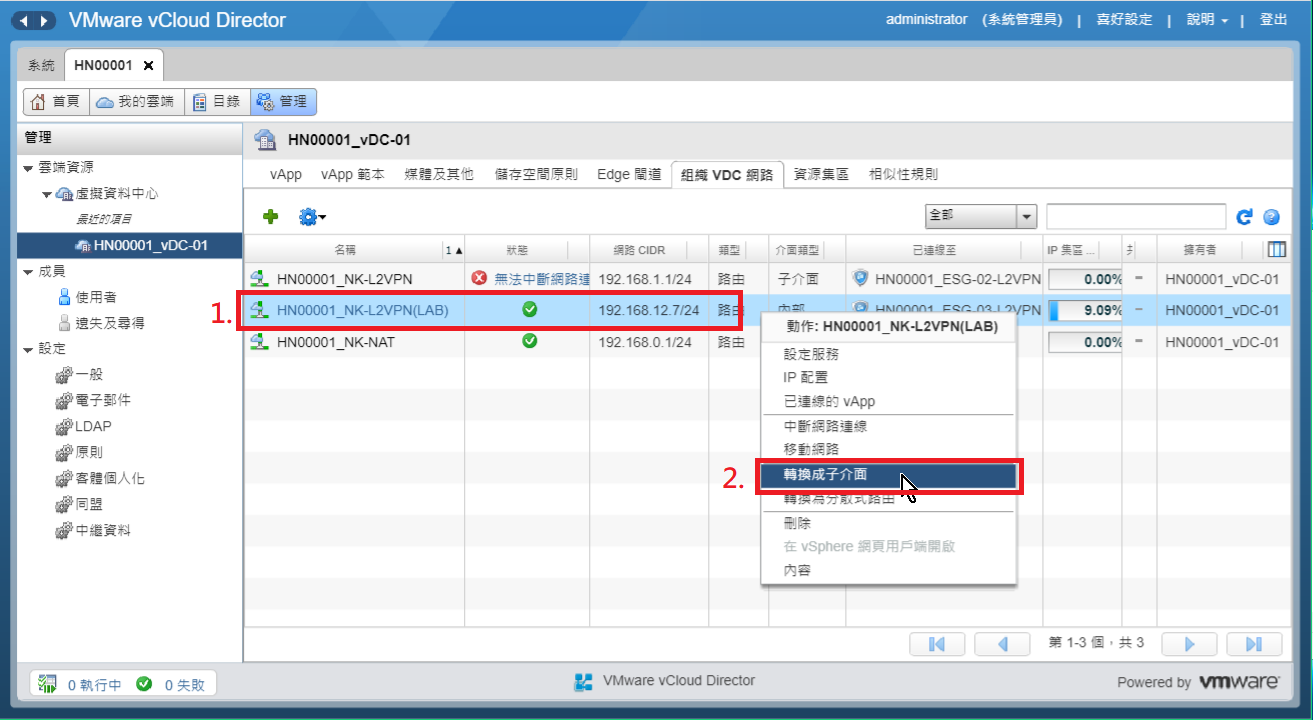Switch to the 系統 tab
This screenshot has width=1313, height=720.
(41, 65)
